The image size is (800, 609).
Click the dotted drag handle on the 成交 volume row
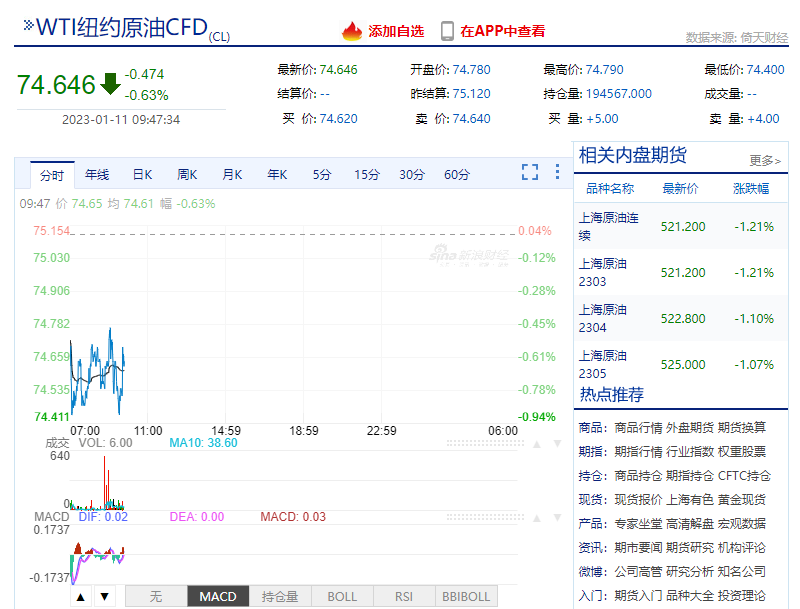pos(485,444)
